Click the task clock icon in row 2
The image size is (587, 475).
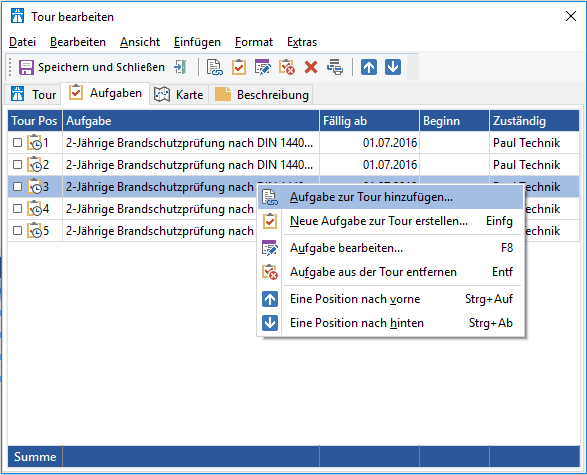(34, 165)
